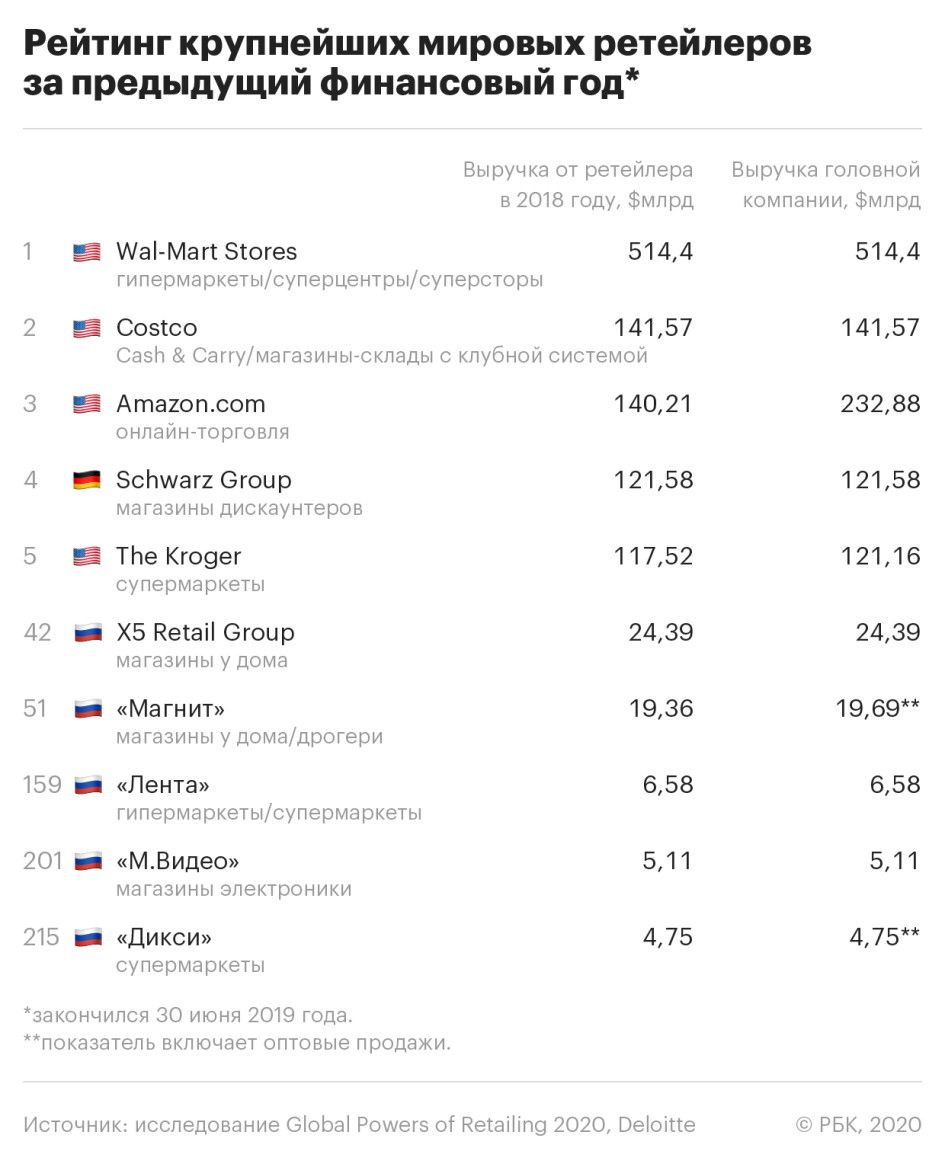Click the 19,69** value for «Магнит»
This screenshot has width=945, height=1167.
tap(877, 708)
